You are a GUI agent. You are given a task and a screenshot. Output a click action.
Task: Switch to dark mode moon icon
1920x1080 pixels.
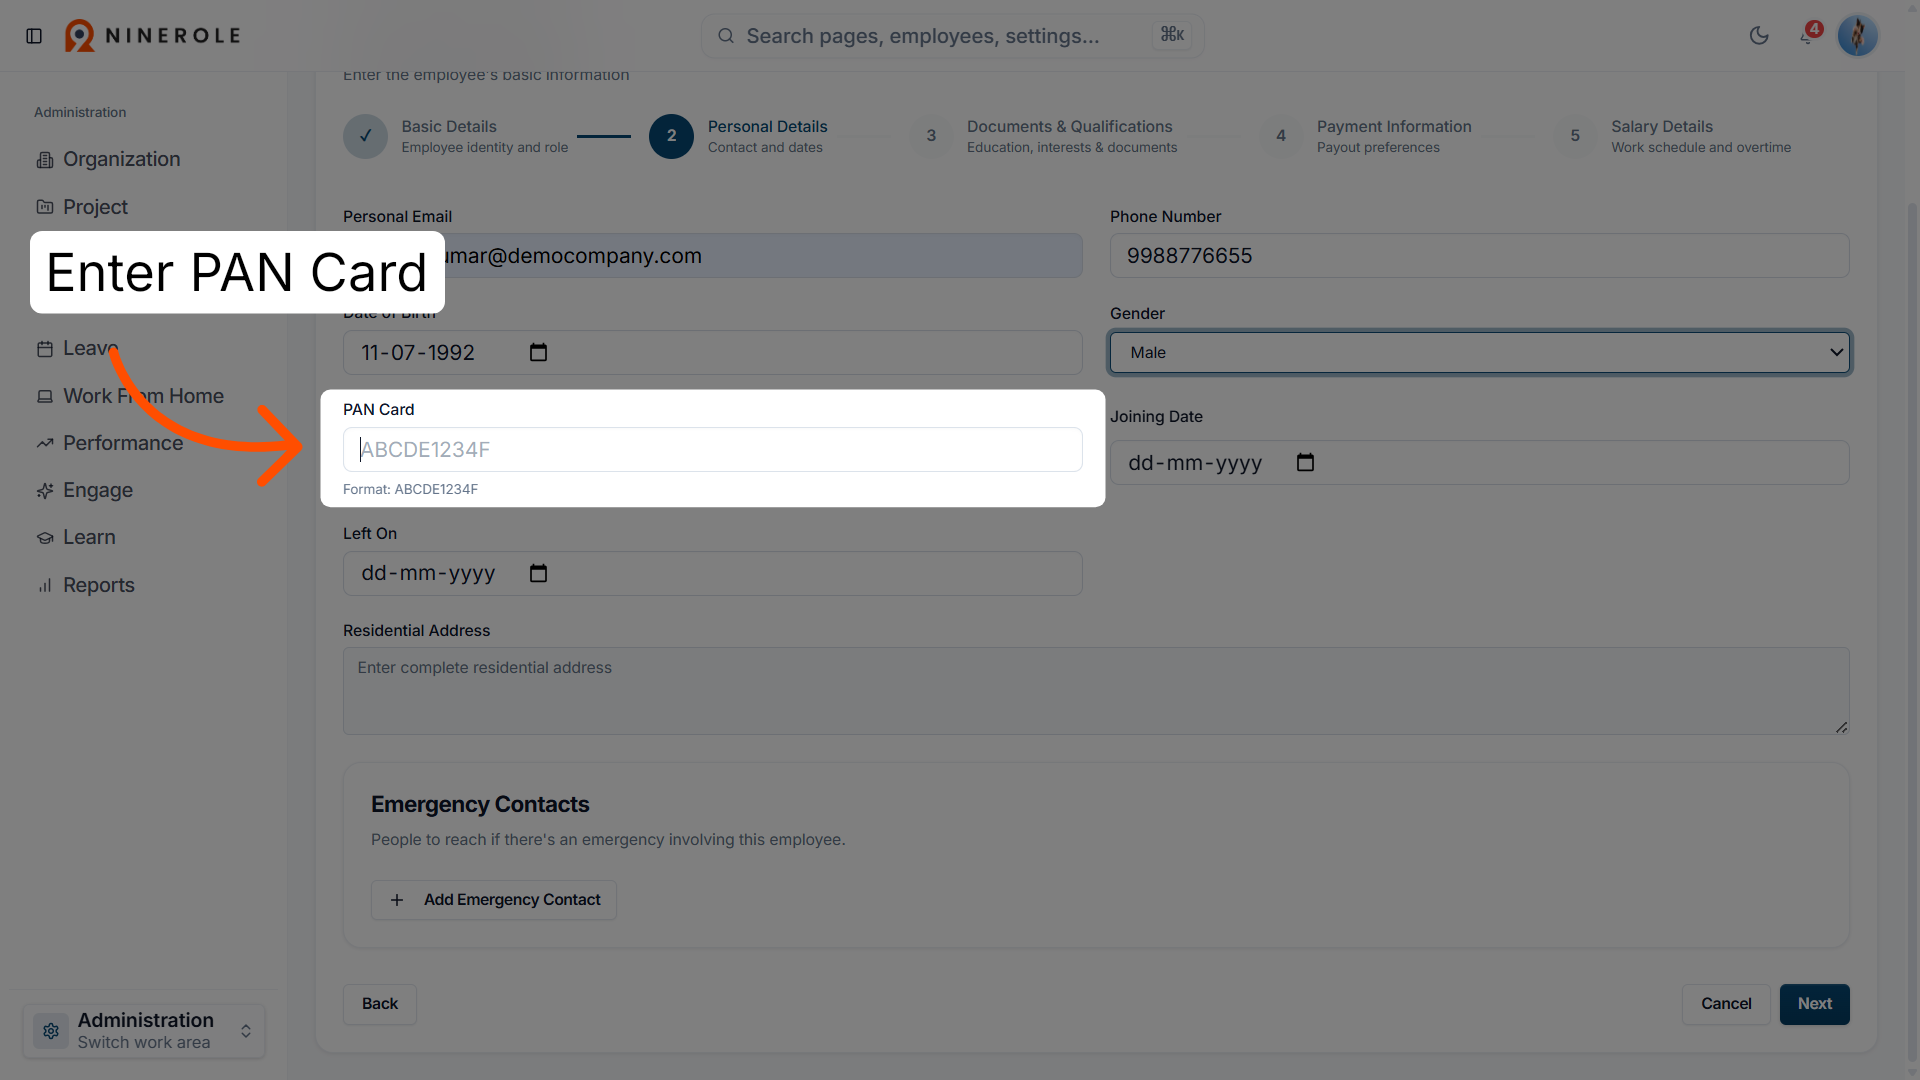click(x=1759, y=36)
